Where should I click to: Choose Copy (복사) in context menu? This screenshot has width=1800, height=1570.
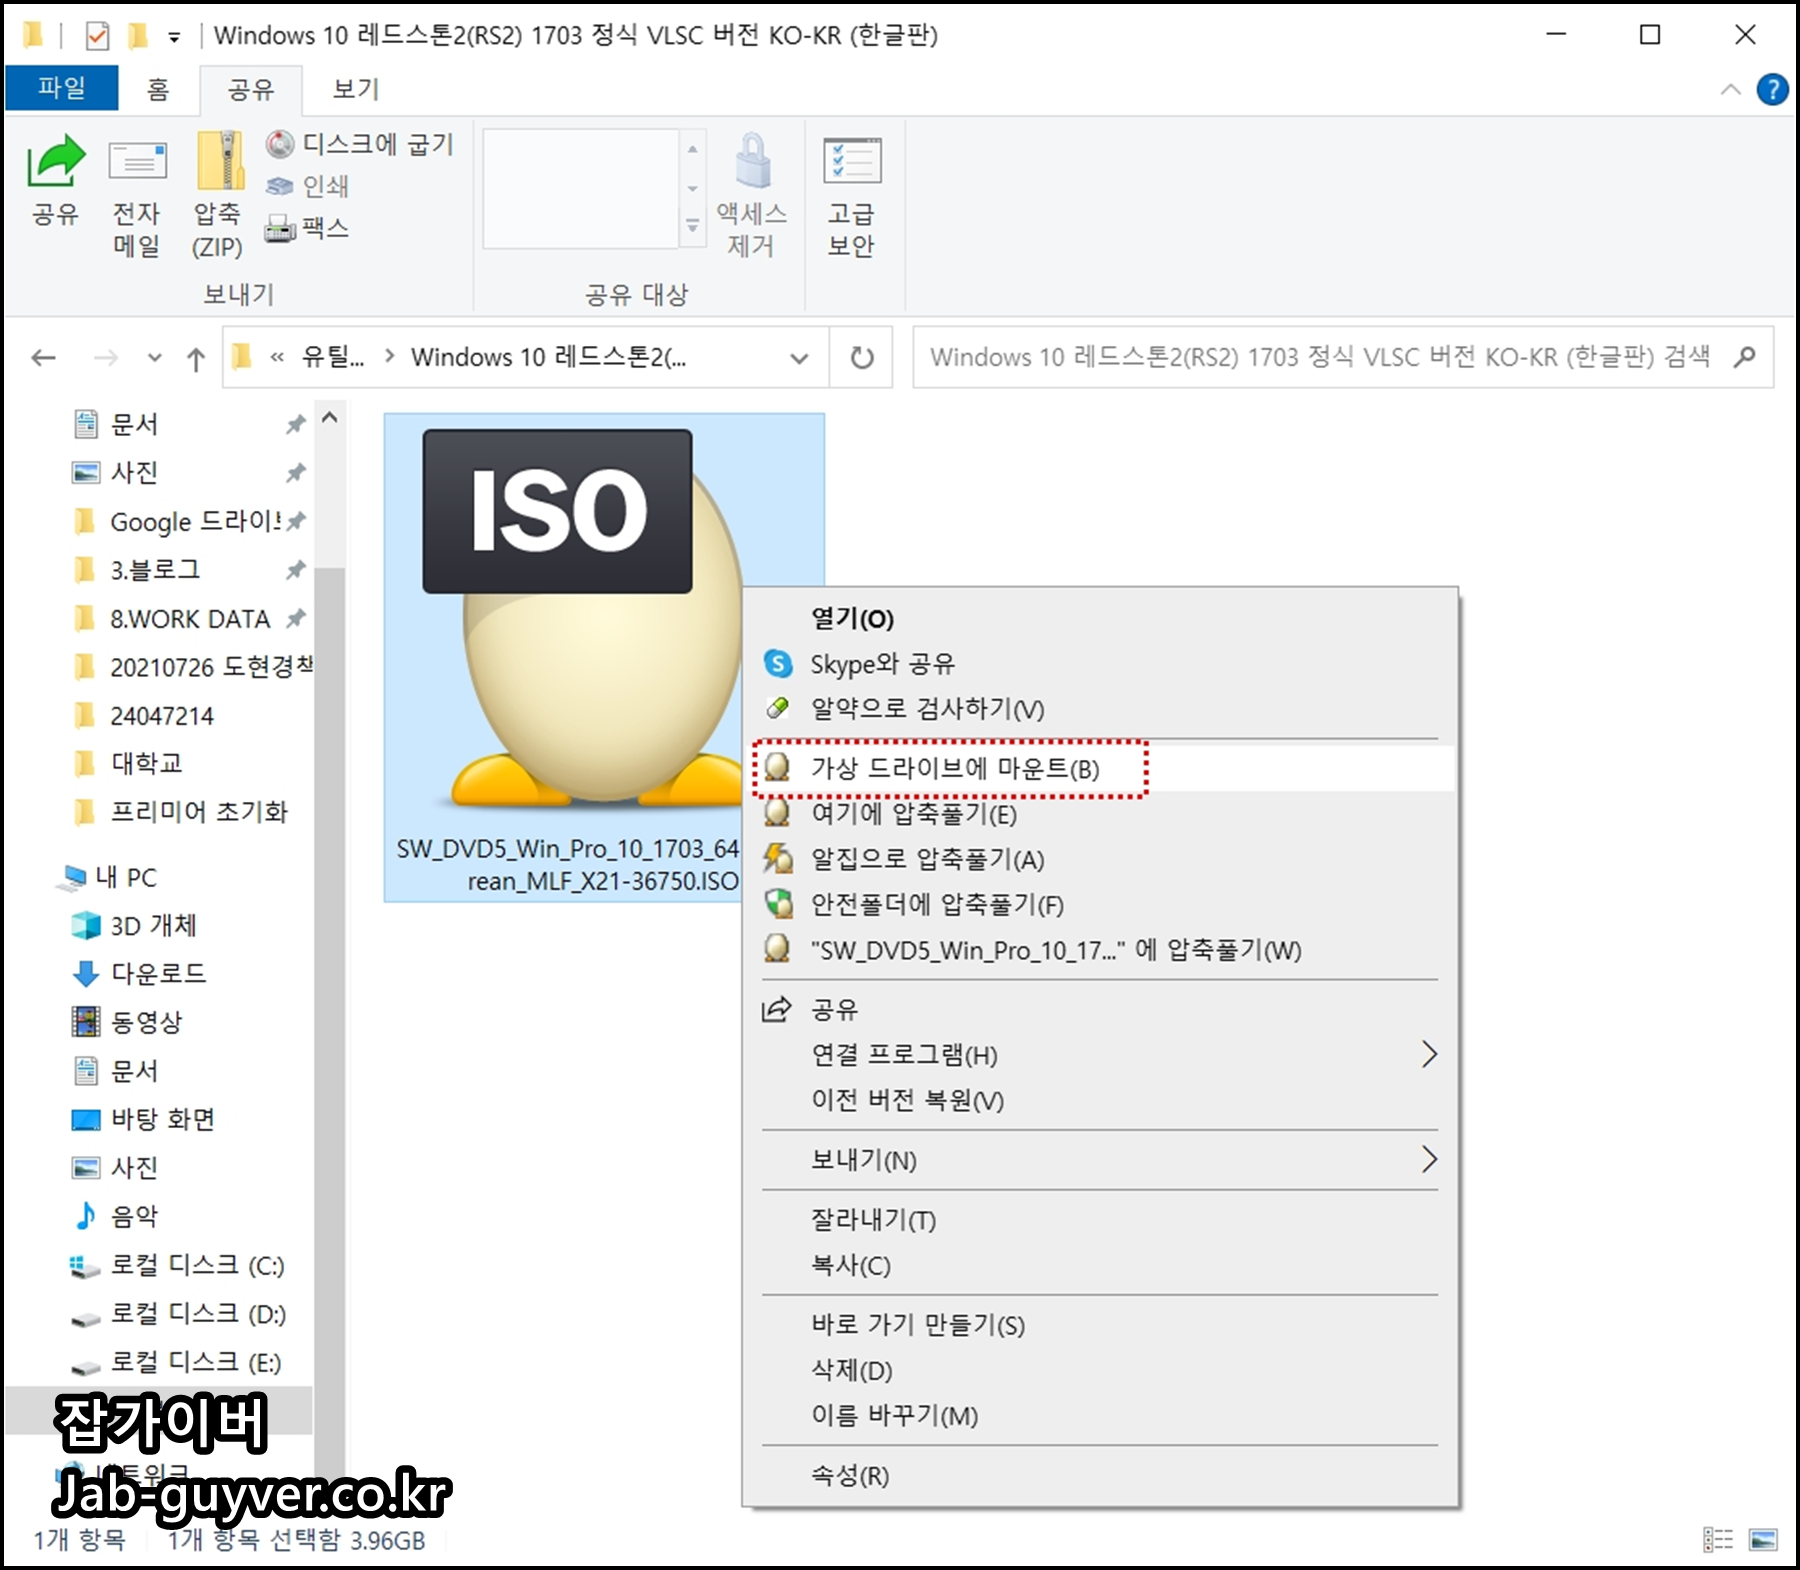point(1099,1265)
